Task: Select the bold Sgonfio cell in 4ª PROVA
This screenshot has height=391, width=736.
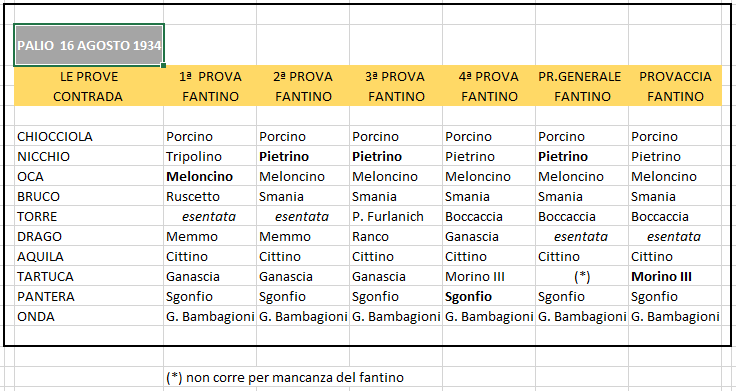Action: pyautogui.click(x=489, y=297)
